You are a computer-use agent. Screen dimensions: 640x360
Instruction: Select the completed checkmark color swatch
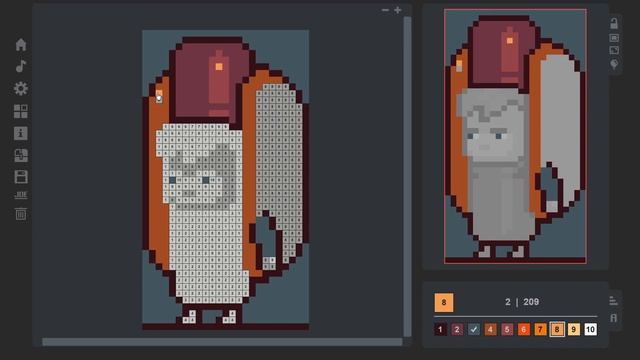coord(474,329)
